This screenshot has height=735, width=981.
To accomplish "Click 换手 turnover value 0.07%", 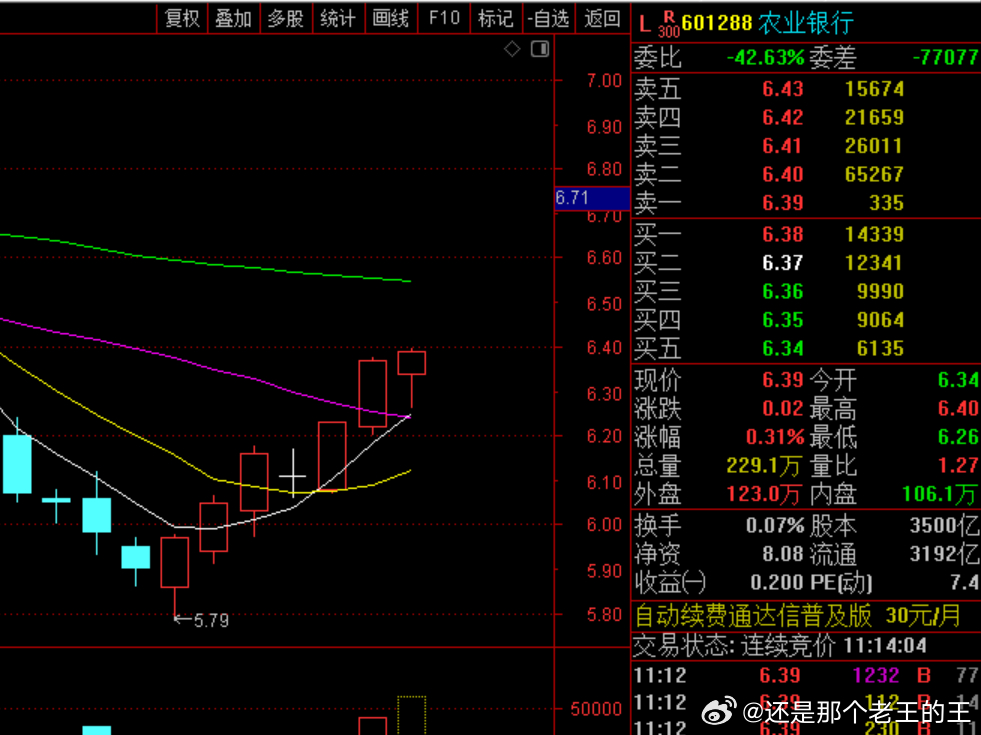I will tap(775, 525).
